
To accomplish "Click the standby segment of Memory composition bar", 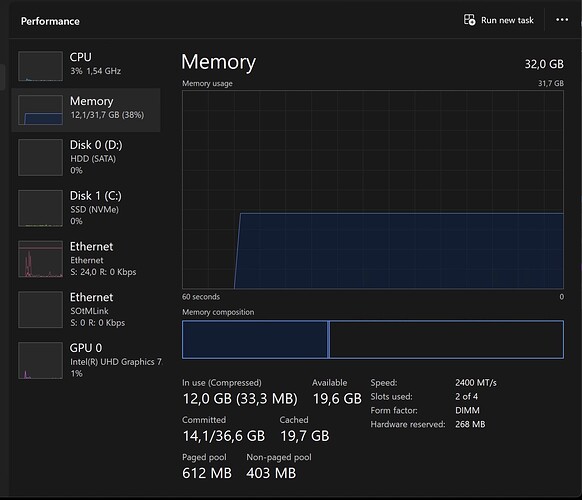I will (447, 339).
